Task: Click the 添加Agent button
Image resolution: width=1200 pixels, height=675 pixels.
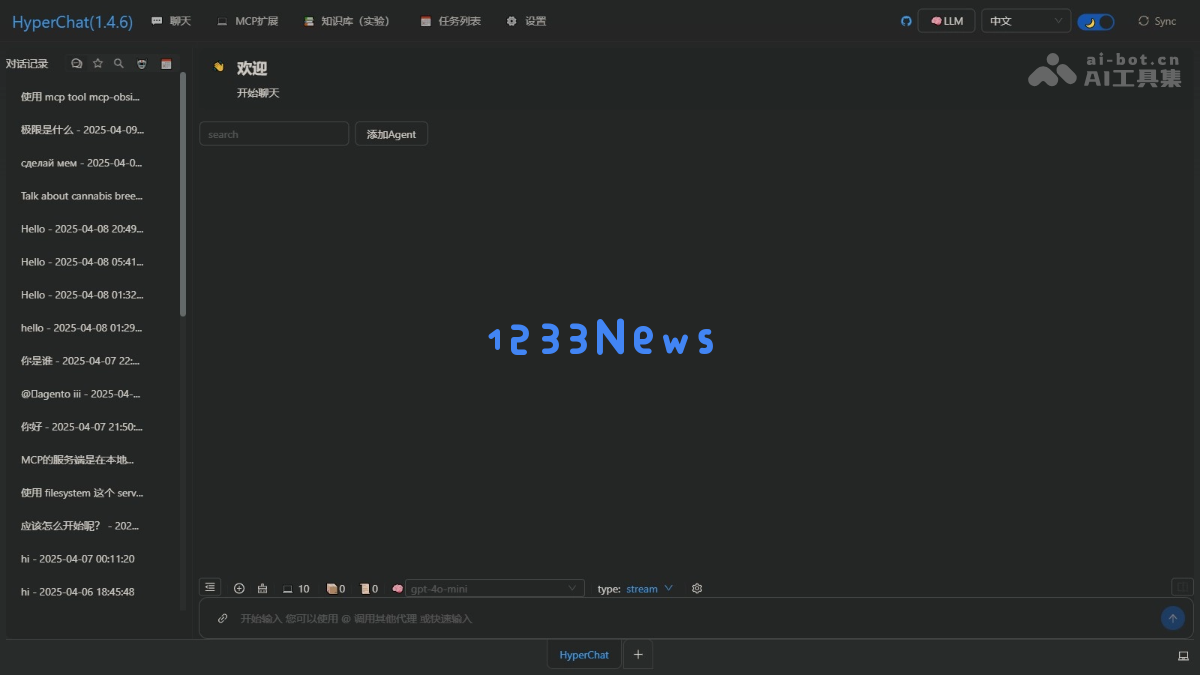Action: pyautogui.click(x=391, y=134)
